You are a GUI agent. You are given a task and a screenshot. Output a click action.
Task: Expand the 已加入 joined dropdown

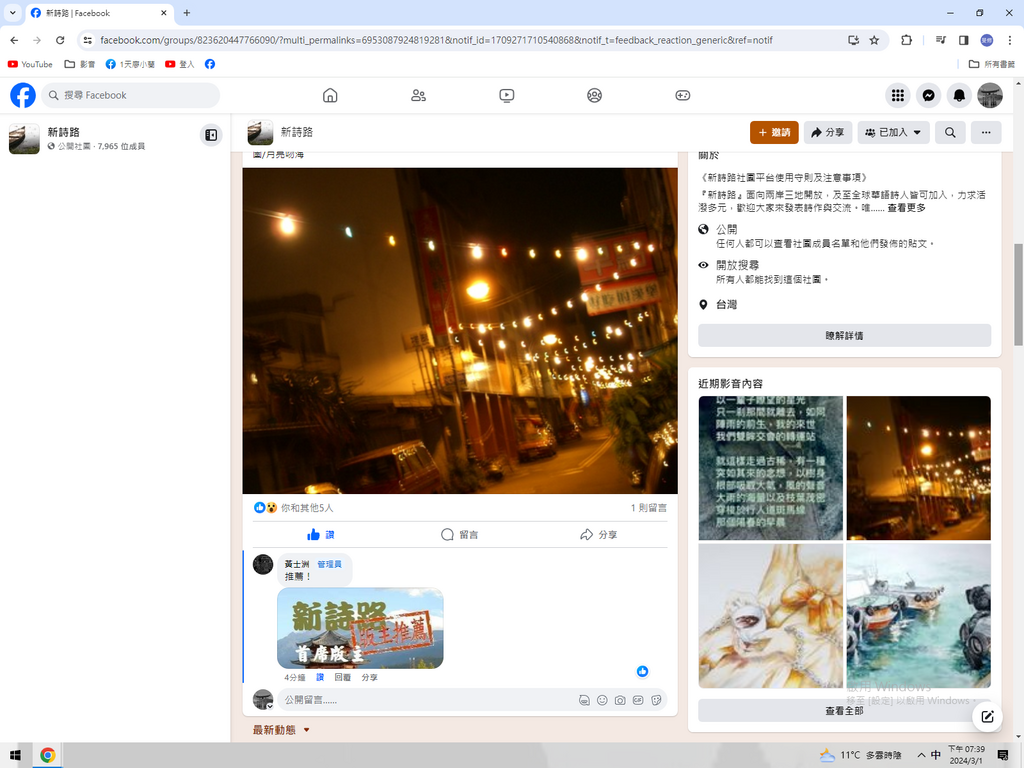point(893,132)
